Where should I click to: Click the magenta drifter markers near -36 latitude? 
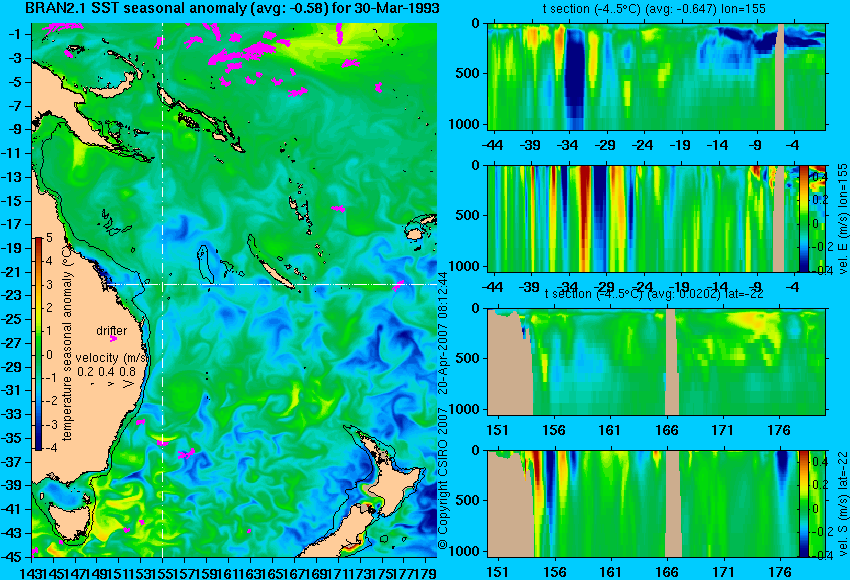coord(186,453)
